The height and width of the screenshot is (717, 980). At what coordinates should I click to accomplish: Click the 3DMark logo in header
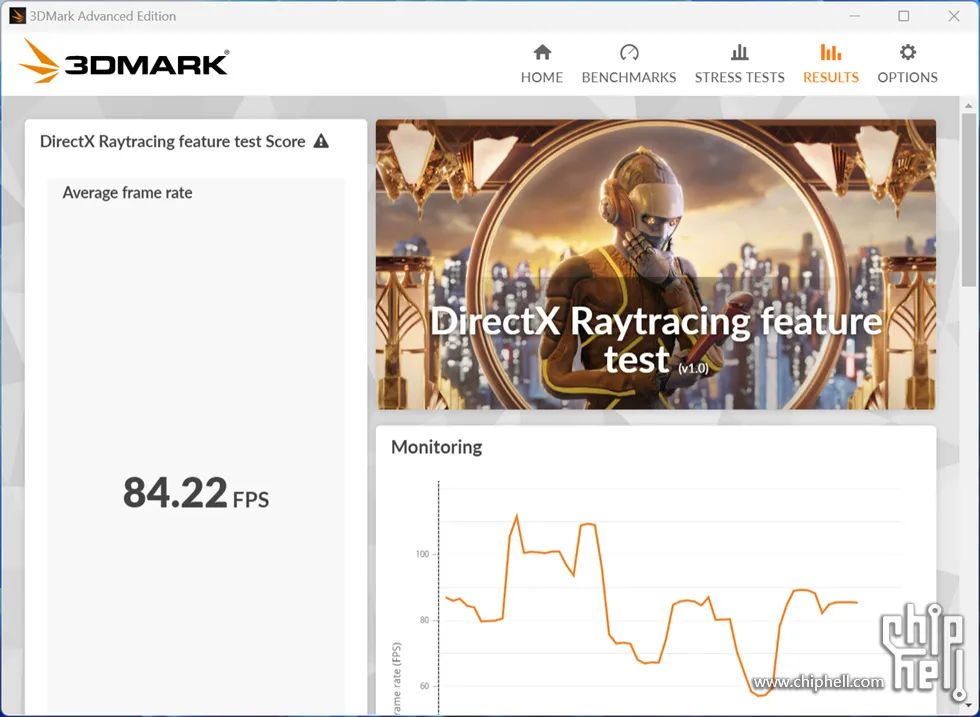(124, 61)
